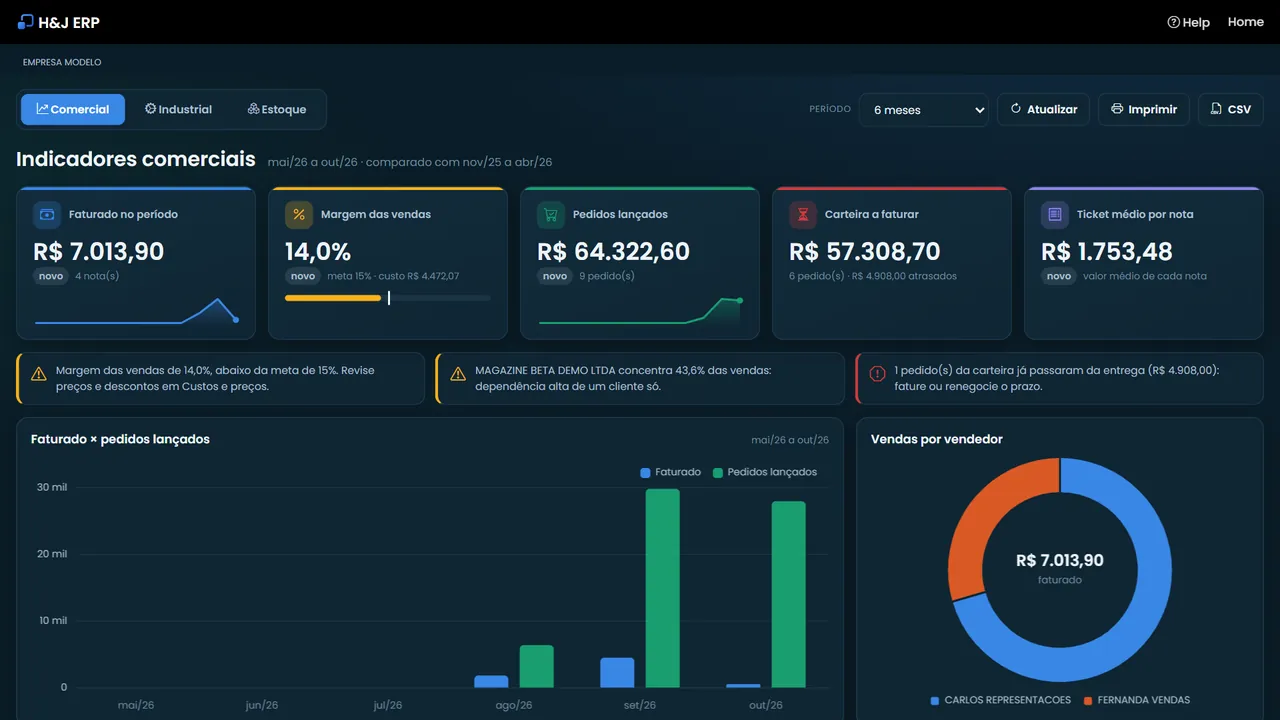Click the green out/26 Pedidos lançados bar

789,595
